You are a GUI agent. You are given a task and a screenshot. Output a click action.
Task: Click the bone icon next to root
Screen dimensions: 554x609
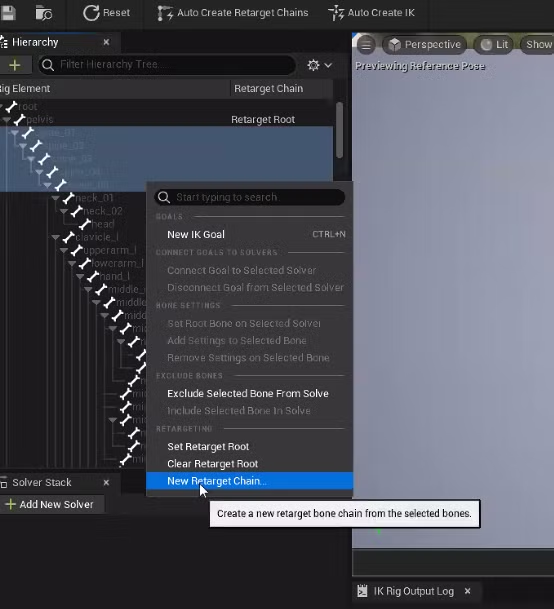click(12, 106)
